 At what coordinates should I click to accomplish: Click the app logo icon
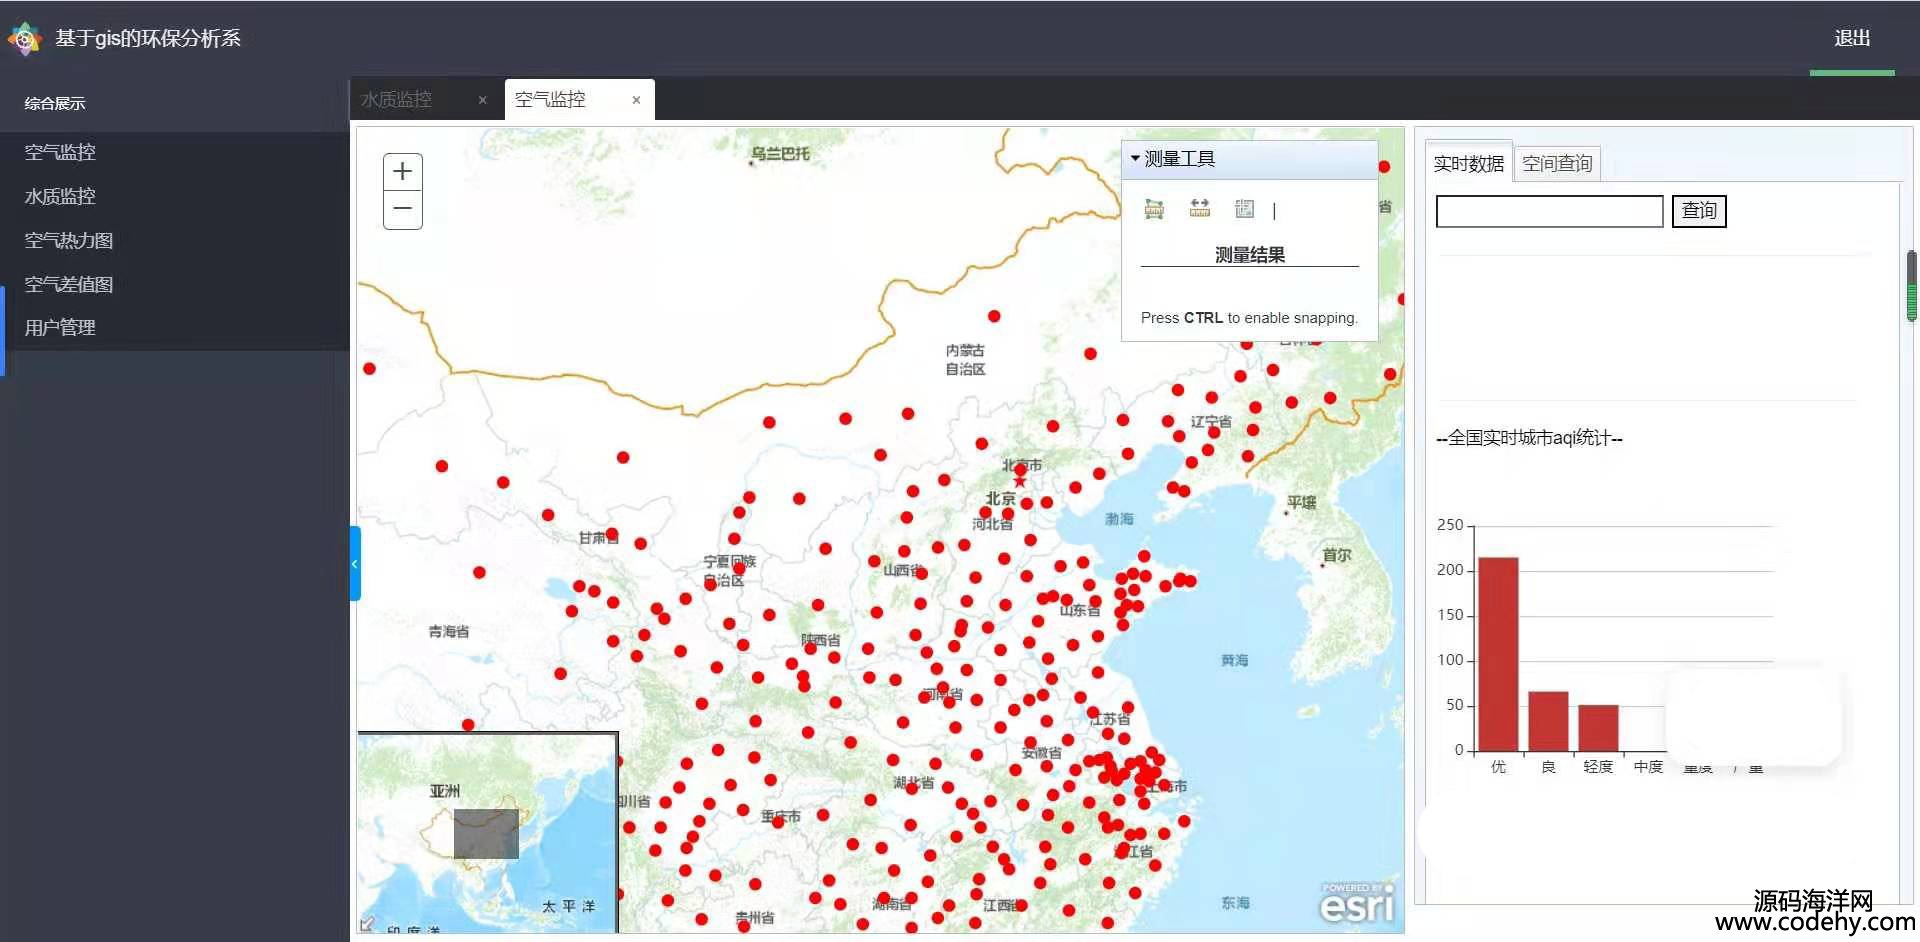[24, 39]
